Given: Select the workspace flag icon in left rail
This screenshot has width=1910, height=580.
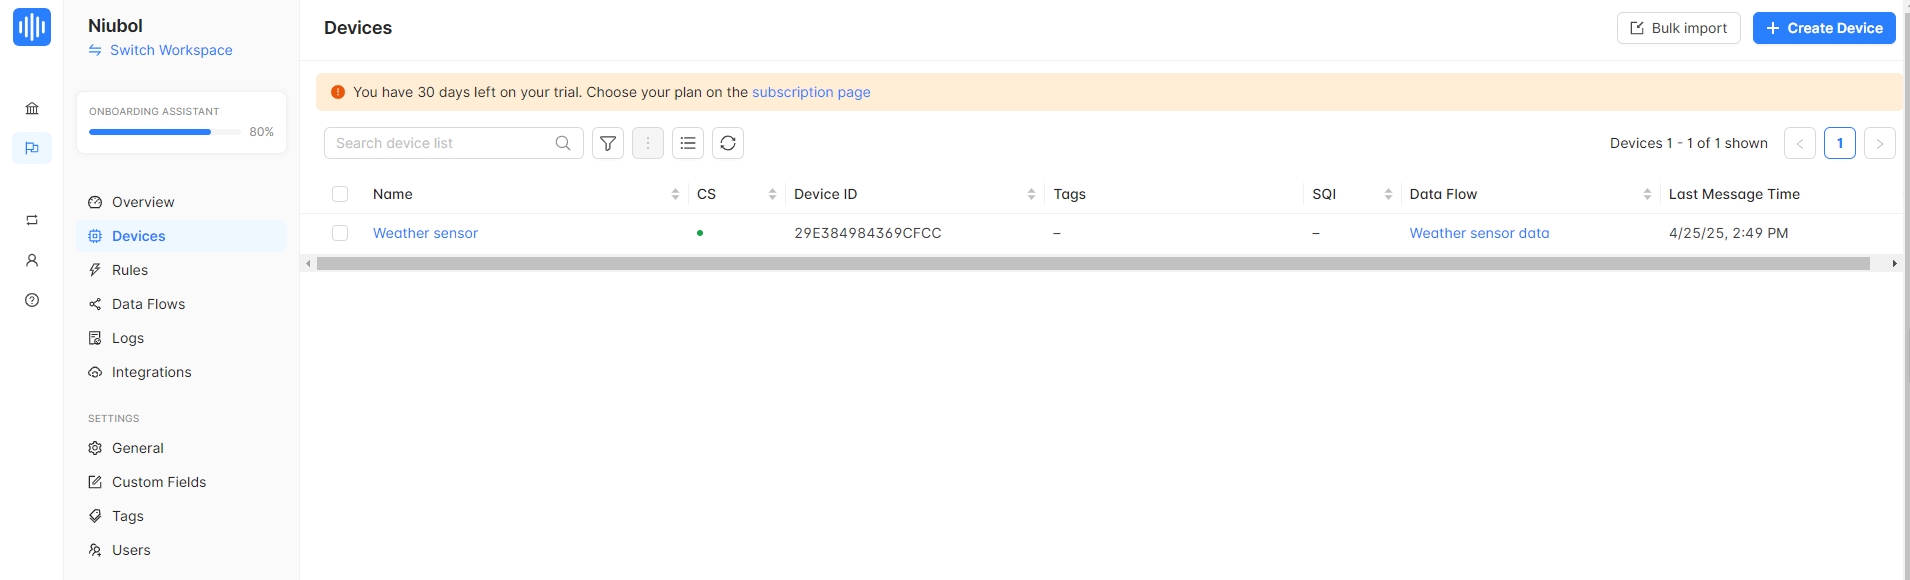Looking at the screenshot, I should coord(32,148).
